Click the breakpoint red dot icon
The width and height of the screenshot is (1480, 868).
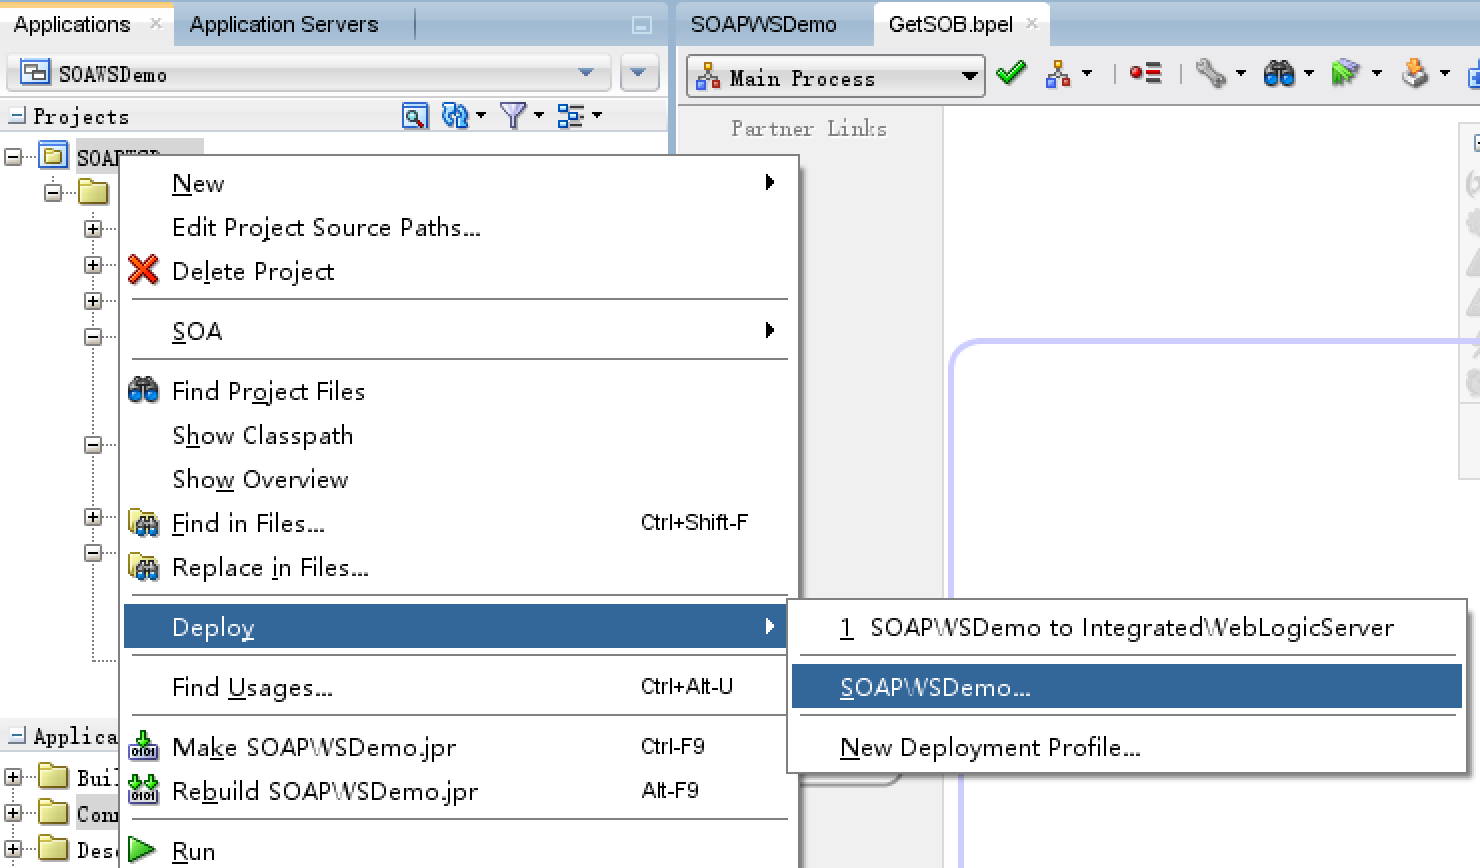pos(1145,73)
